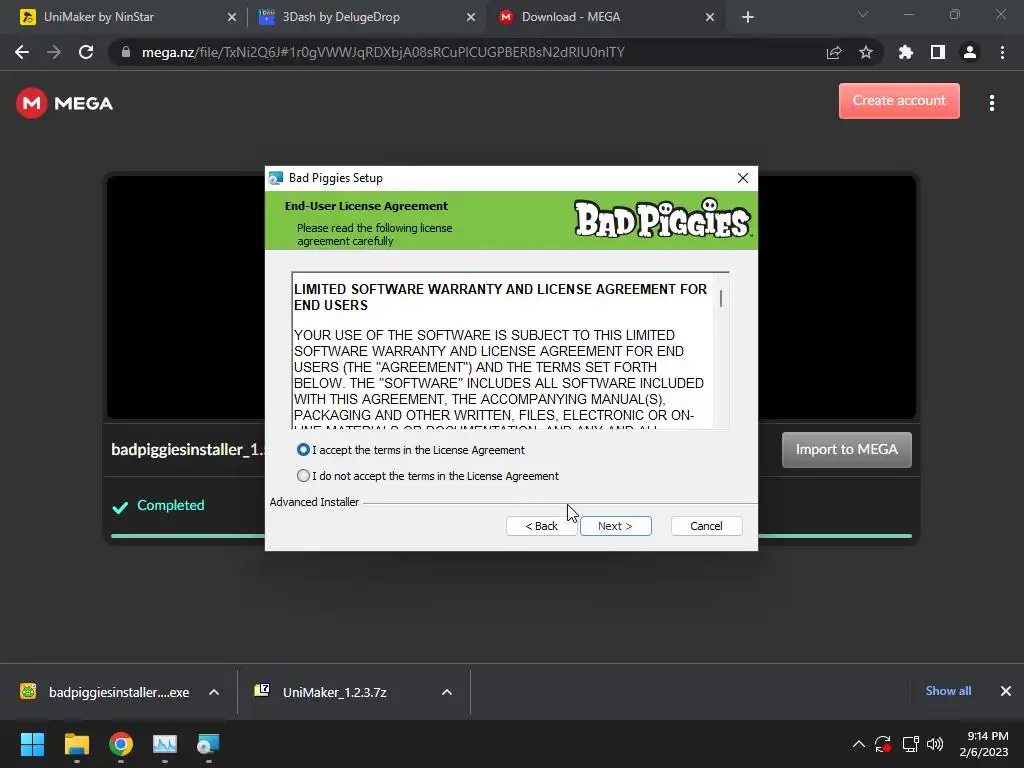
Task: Click the Completed checkmark status
Action: [x=158, y=506]
